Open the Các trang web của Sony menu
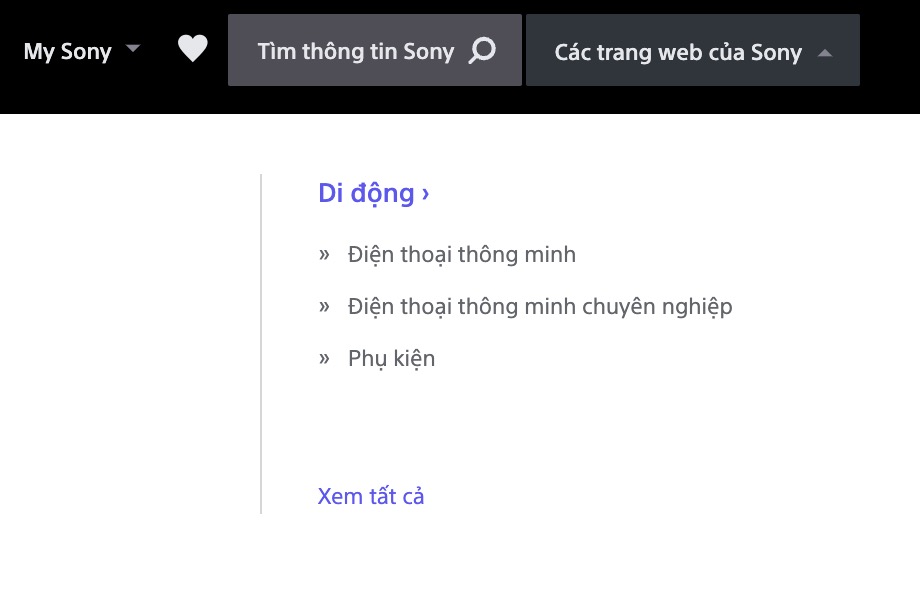The height and width of the screenshot is (594, 920). click(x=678, y=52)
